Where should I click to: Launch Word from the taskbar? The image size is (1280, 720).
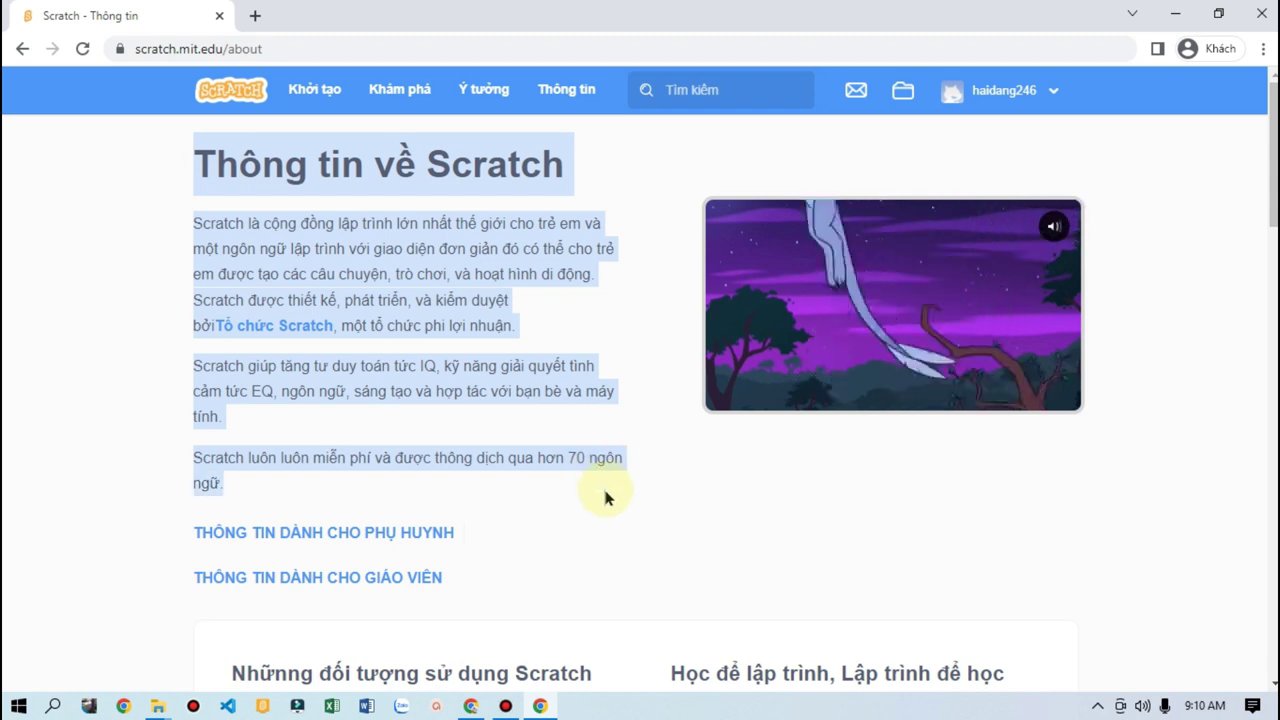tap(366, 706)
